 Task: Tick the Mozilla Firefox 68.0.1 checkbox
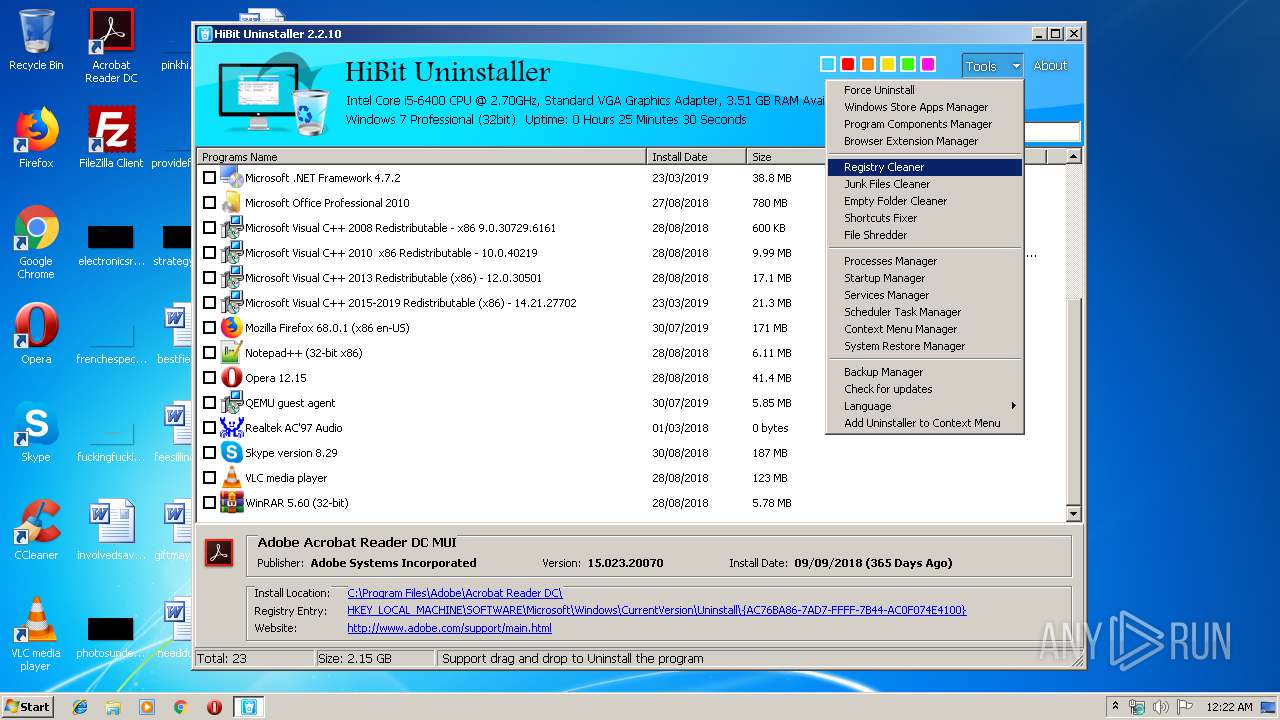pos(209,327)
